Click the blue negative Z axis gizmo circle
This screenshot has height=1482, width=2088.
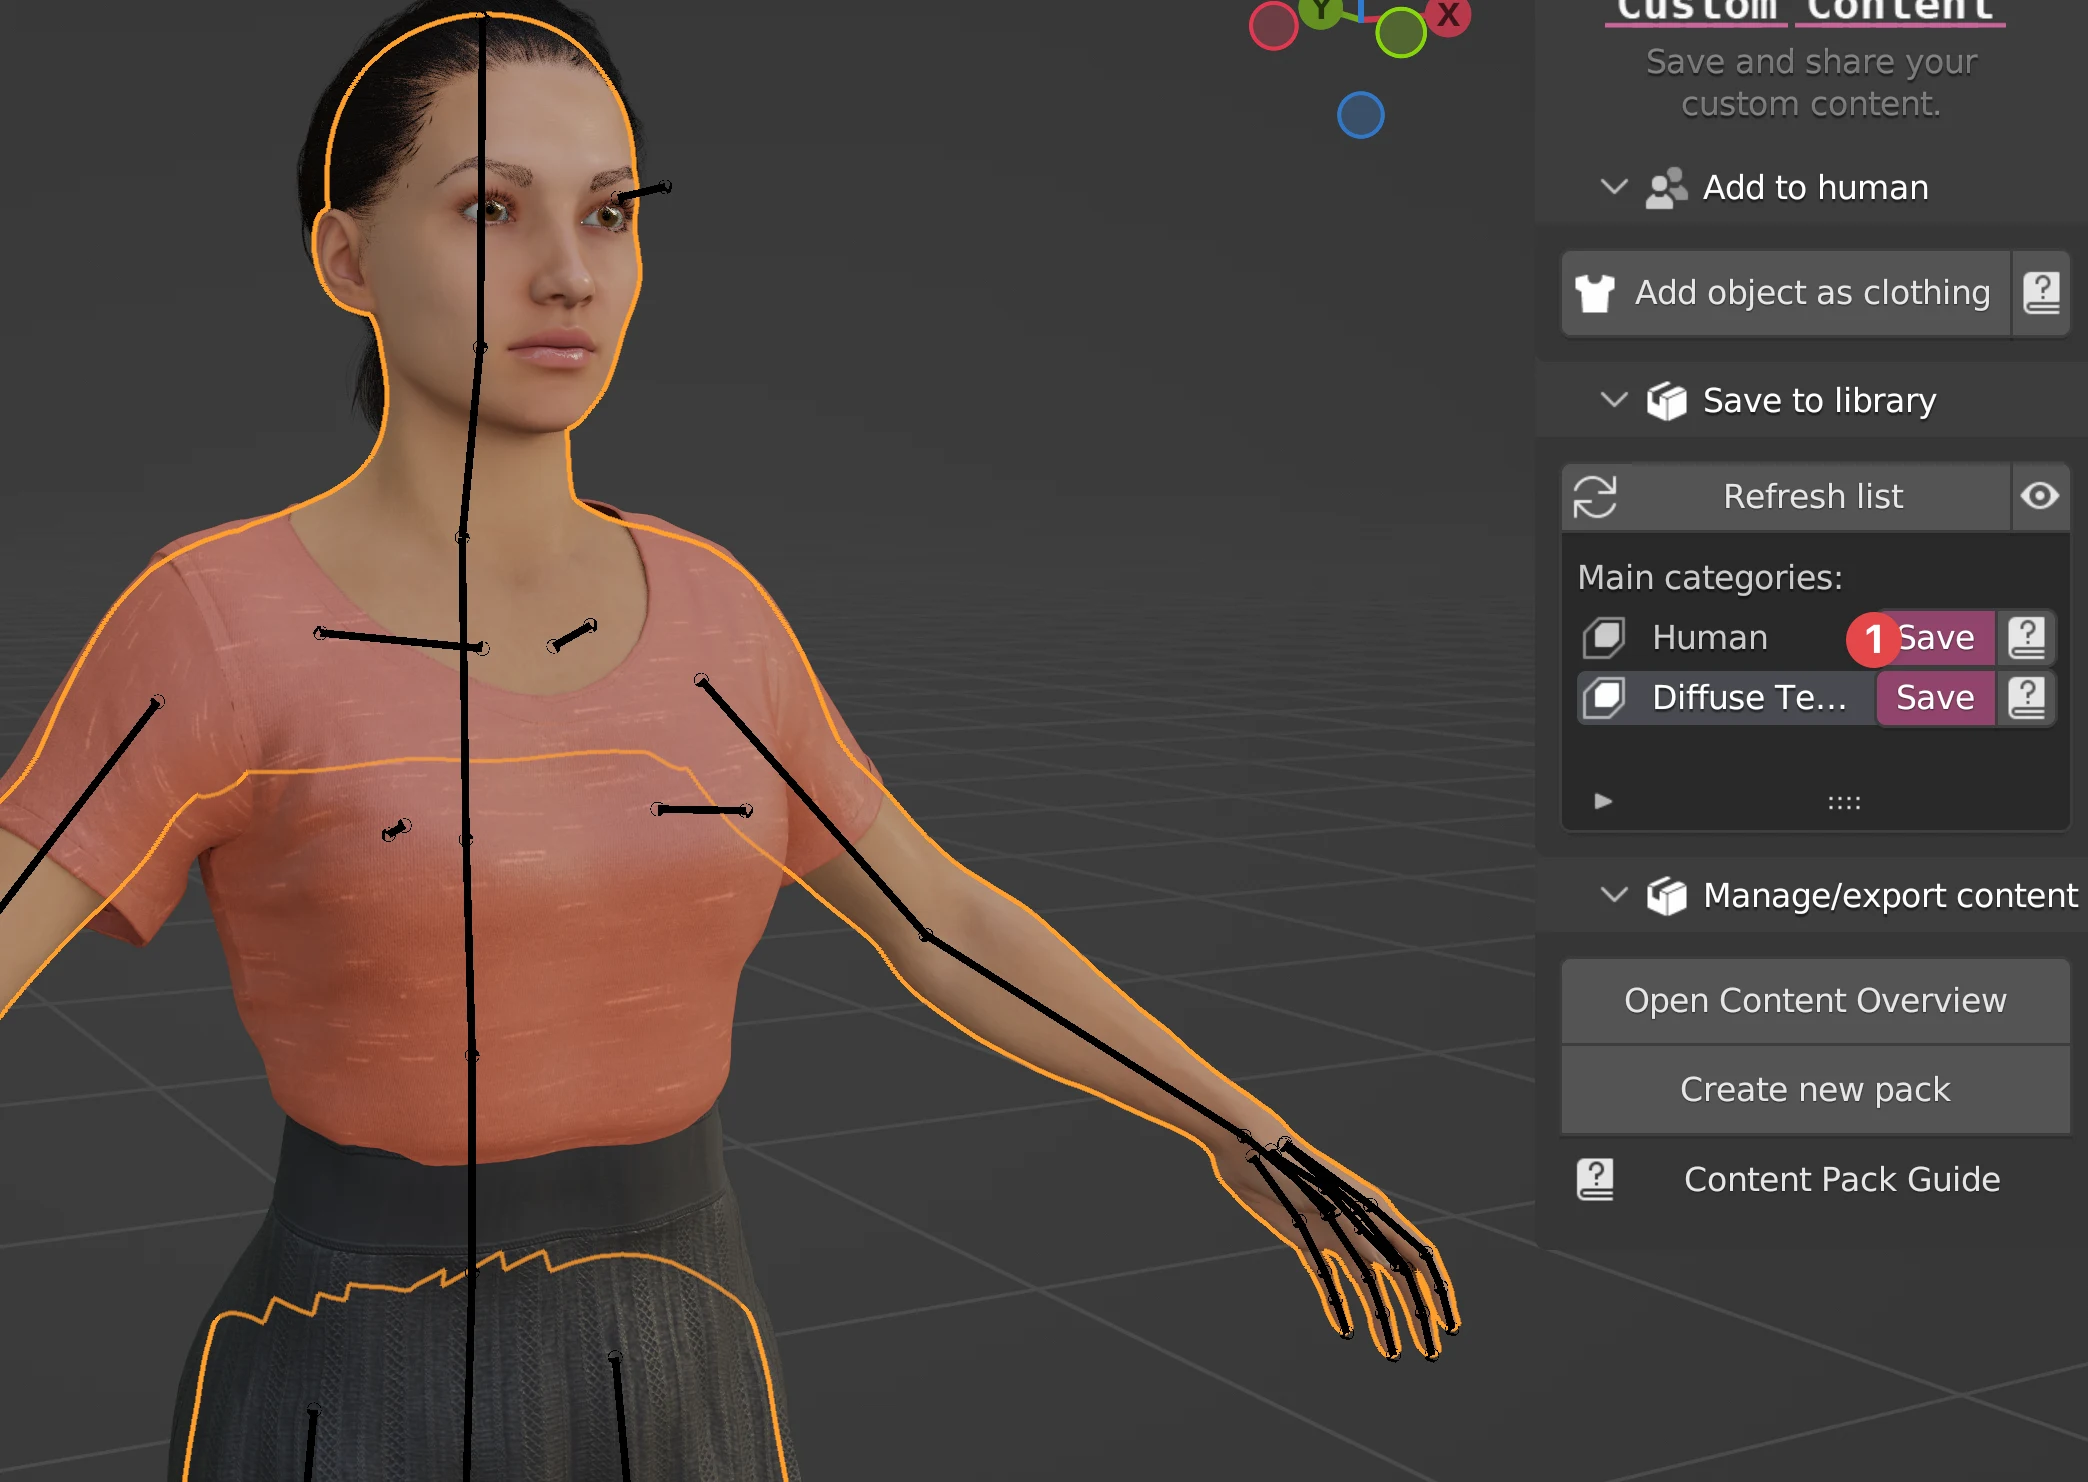pyautogui.click(x=1360, y=115)
